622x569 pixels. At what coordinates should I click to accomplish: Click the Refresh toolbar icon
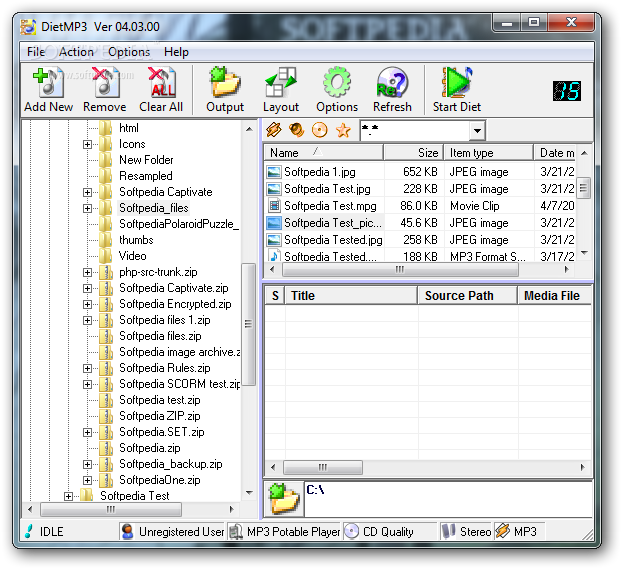[x=392, y=82]
